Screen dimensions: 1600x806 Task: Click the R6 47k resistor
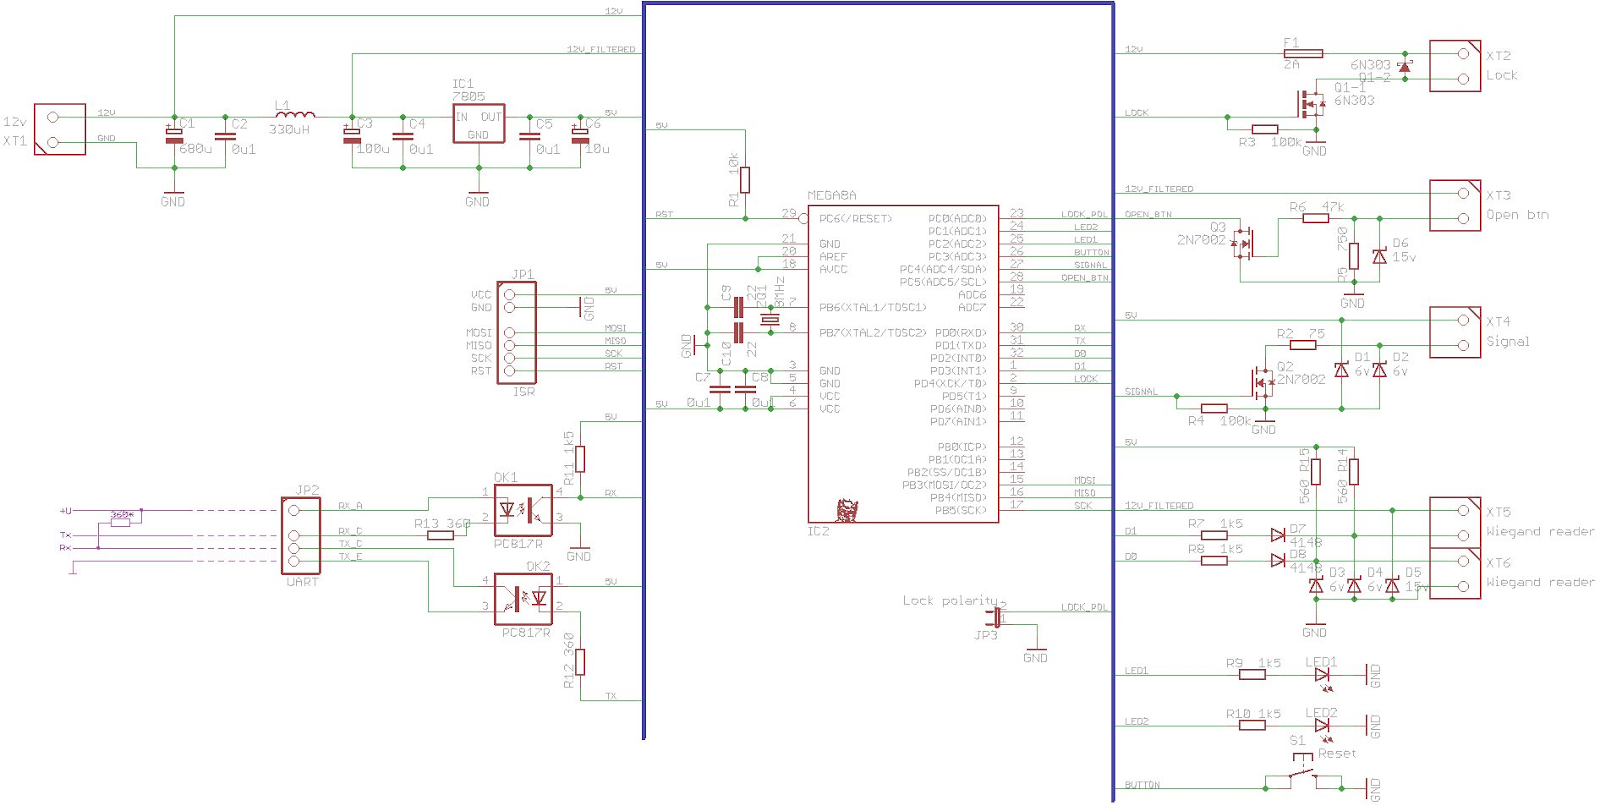pos(1316,218)
